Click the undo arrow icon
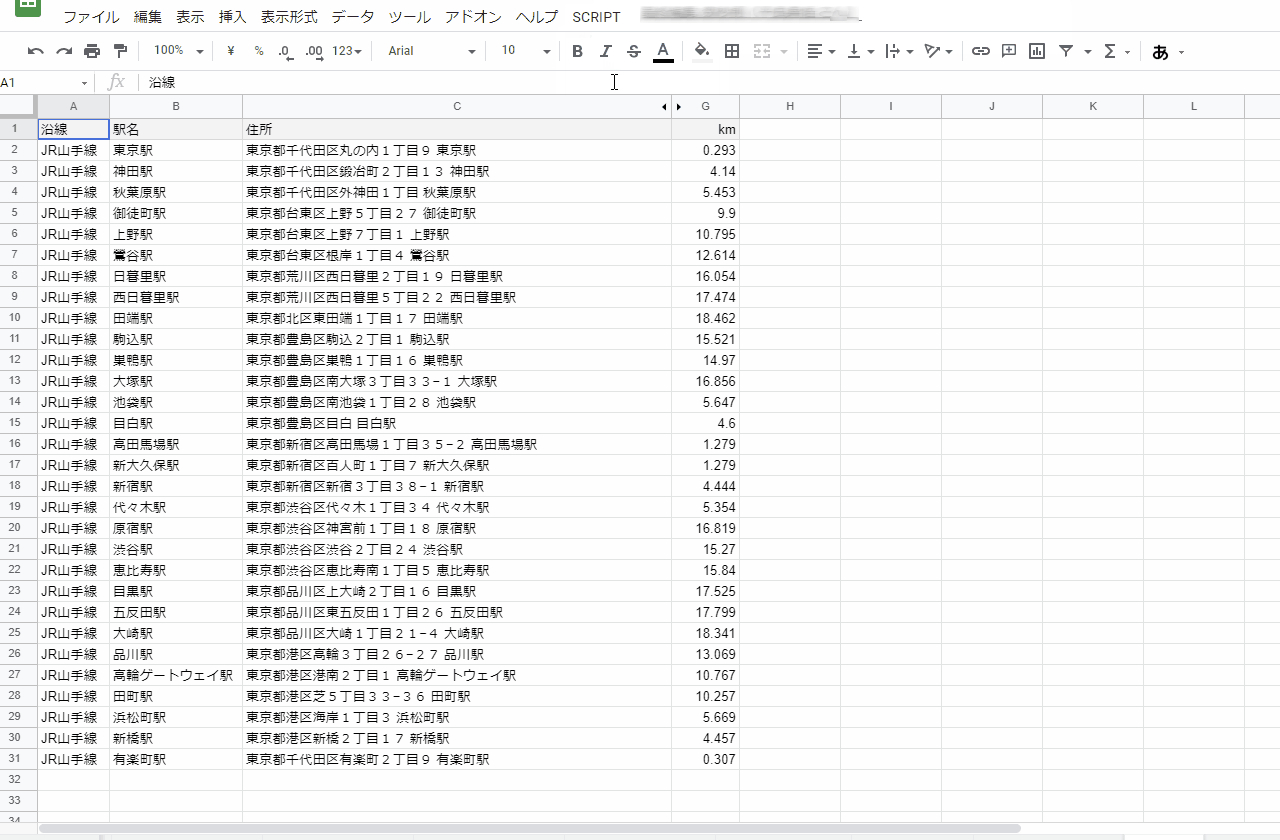 point(36,51)
